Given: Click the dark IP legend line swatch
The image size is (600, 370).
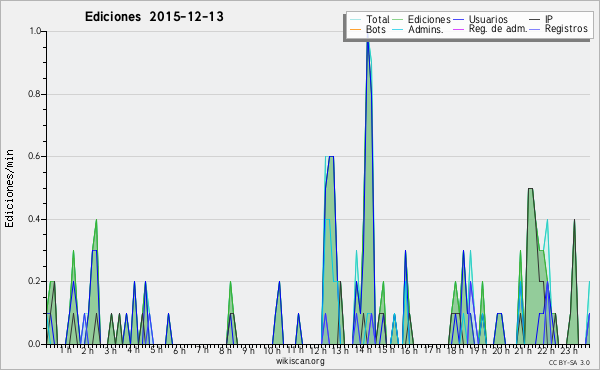Looking at the screenshot, I should (535, 20).
